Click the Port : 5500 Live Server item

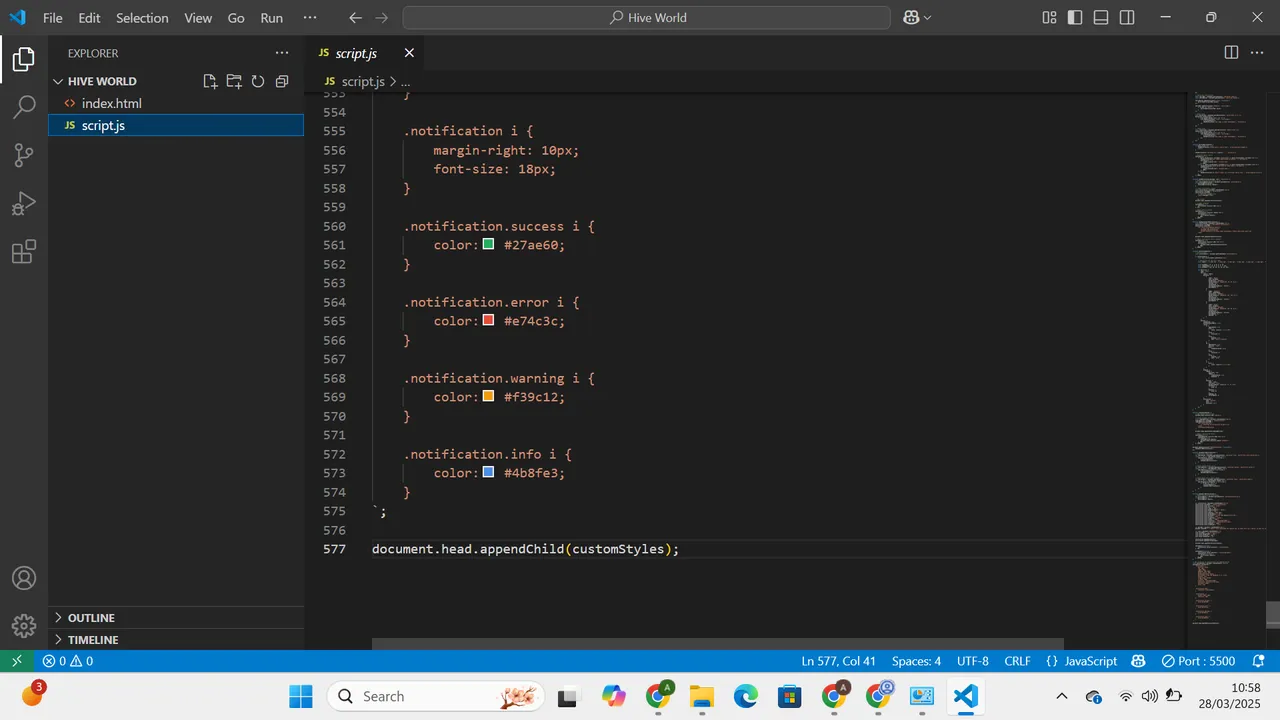click(1198, 661)
